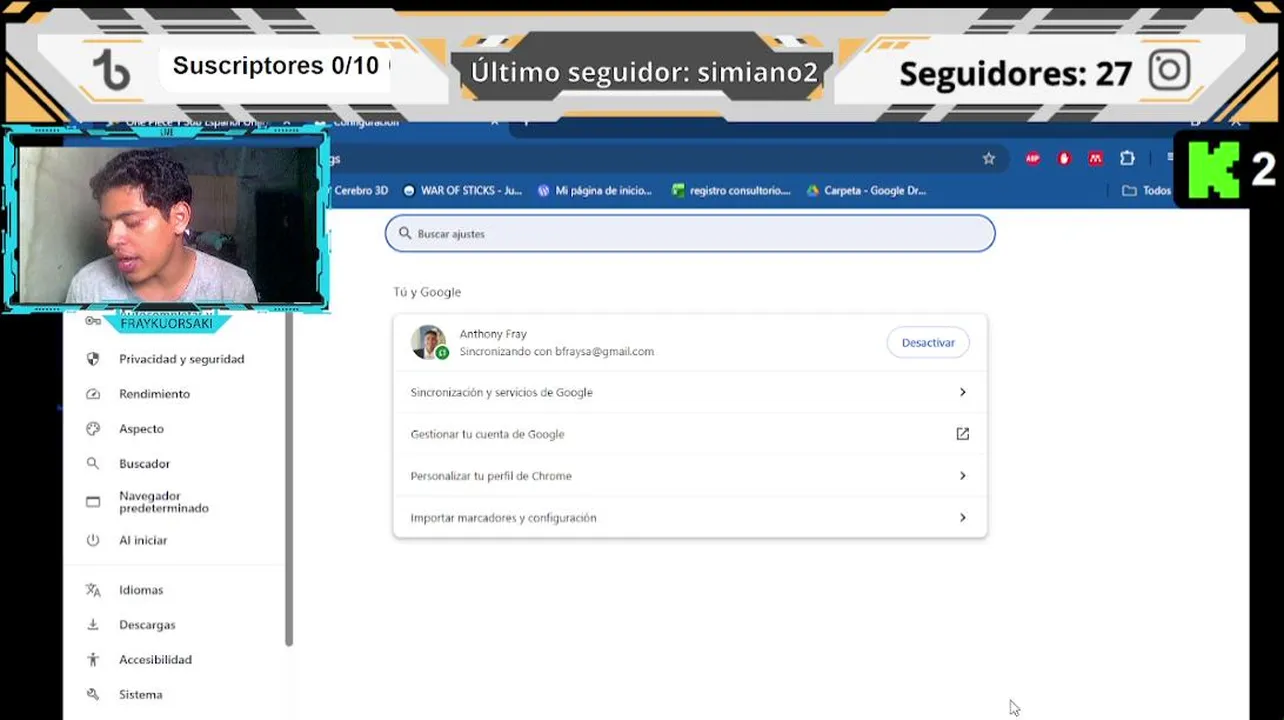Open Privacidad y seguridad shield icon
The width and height of the screenshot is (1284, 720).
93,359
